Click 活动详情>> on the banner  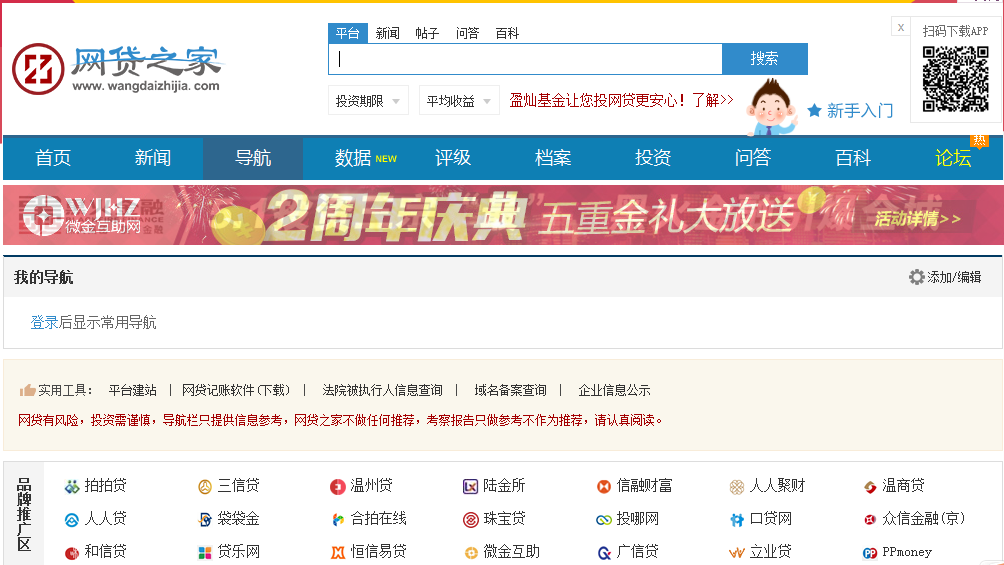click(x=918, y=218)
